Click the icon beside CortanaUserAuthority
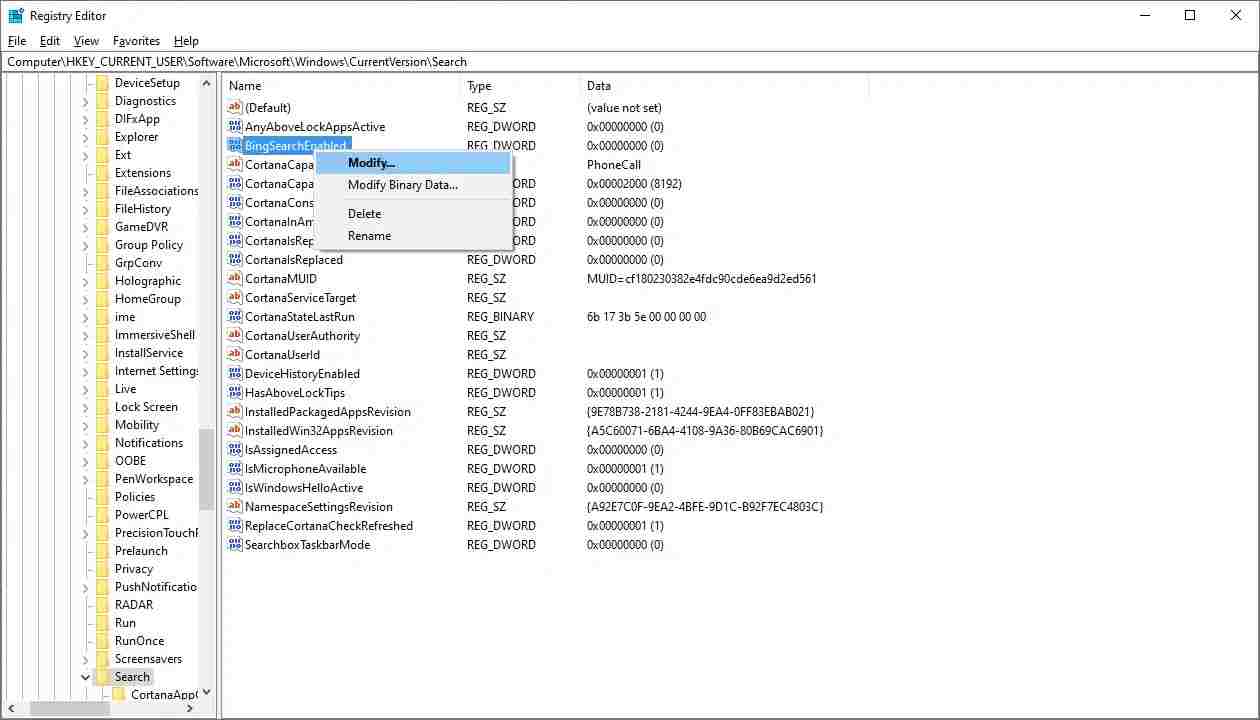This screenshot has width=1260, height=720. pyautogui.click(x=236, y=335)
